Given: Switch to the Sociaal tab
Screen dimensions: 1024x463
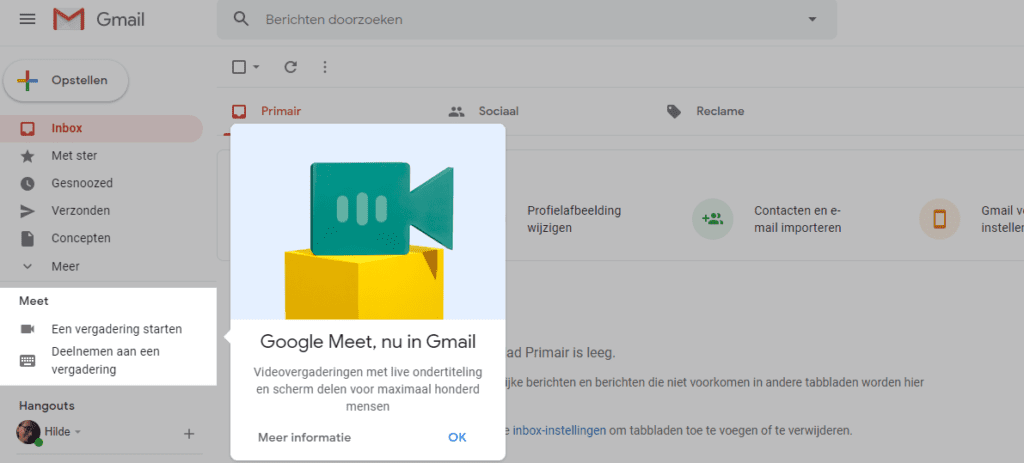Looking at the screenshot, I should coord(499,112).
